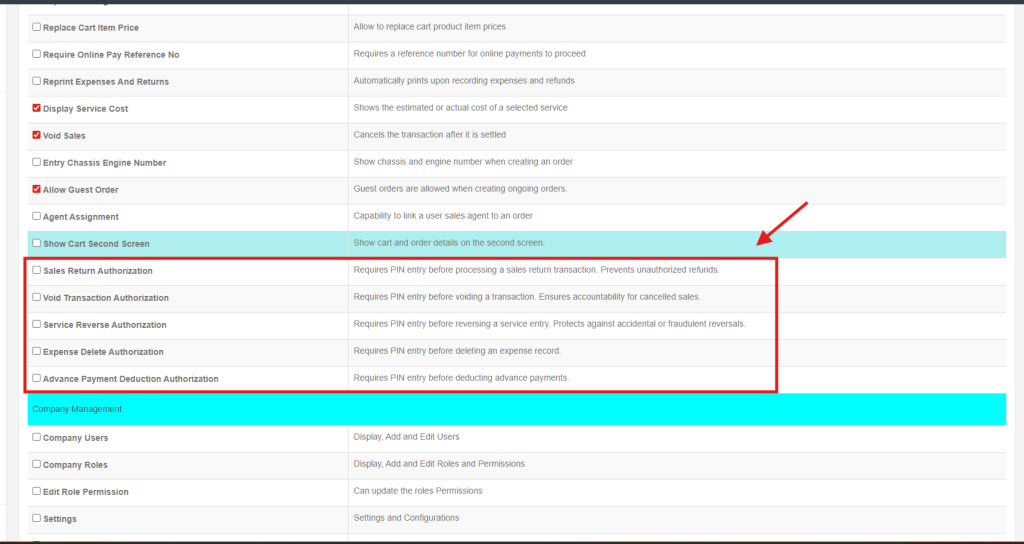Screen dimensions: 1024x544
Task: Click the highlighted Show Cart Second Screen description
Action: coord(448,243)
